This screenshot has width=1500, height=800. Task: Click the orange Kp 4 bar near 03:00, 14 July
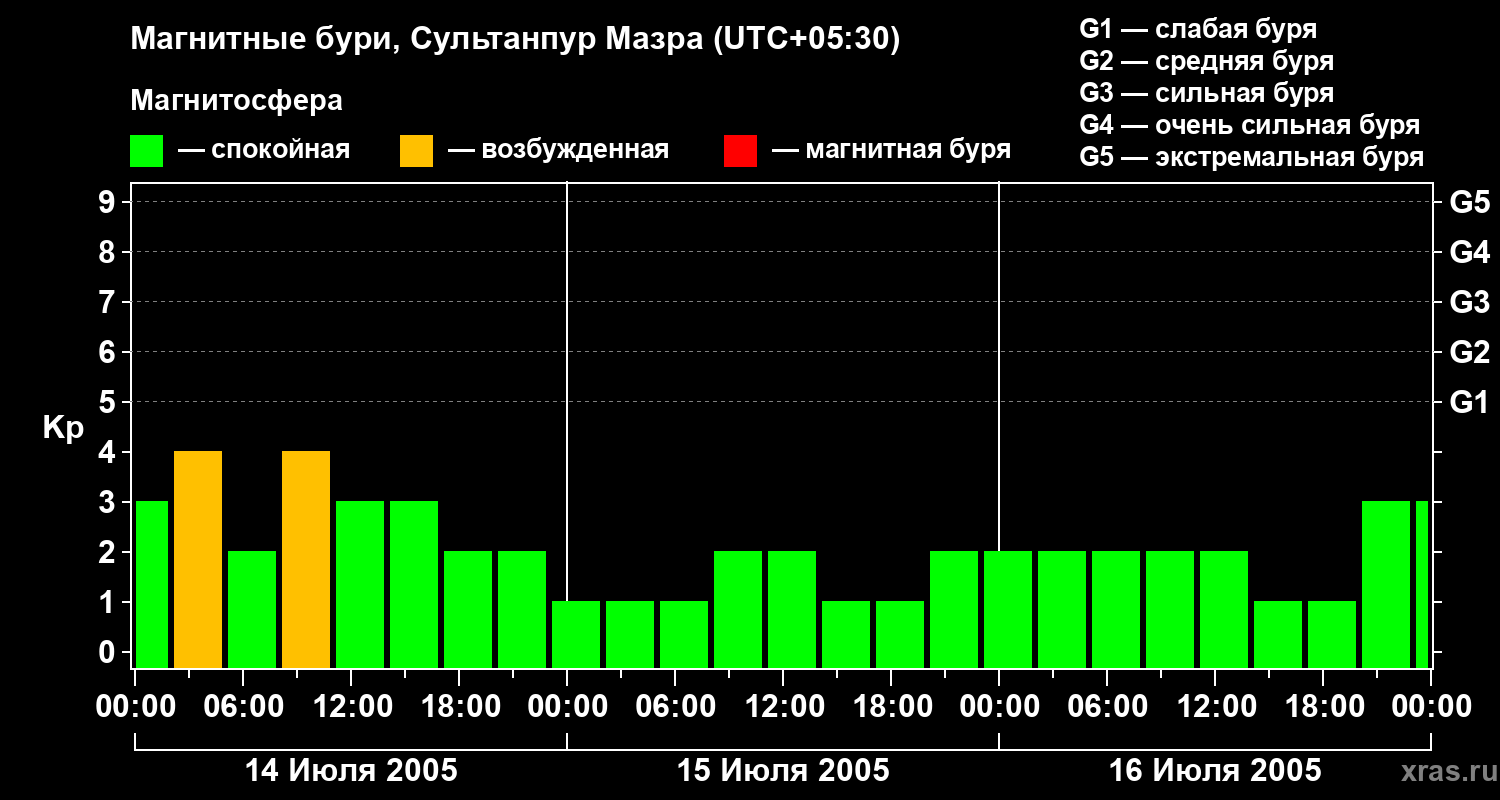pos(198,560)
